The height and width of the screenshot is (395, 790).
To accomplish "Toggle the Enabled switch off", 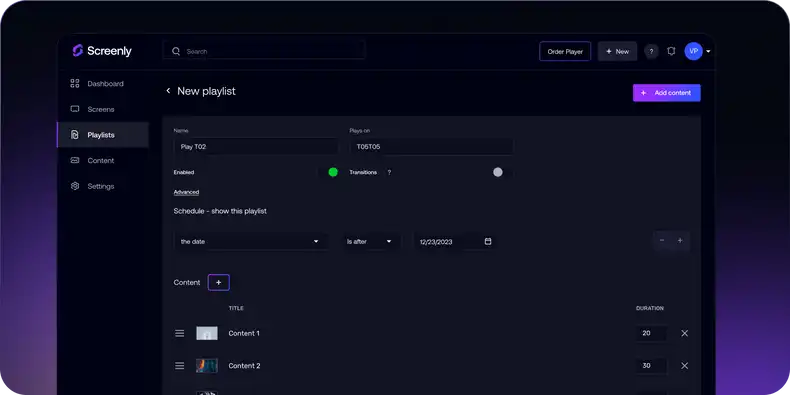I will (328, 172).
